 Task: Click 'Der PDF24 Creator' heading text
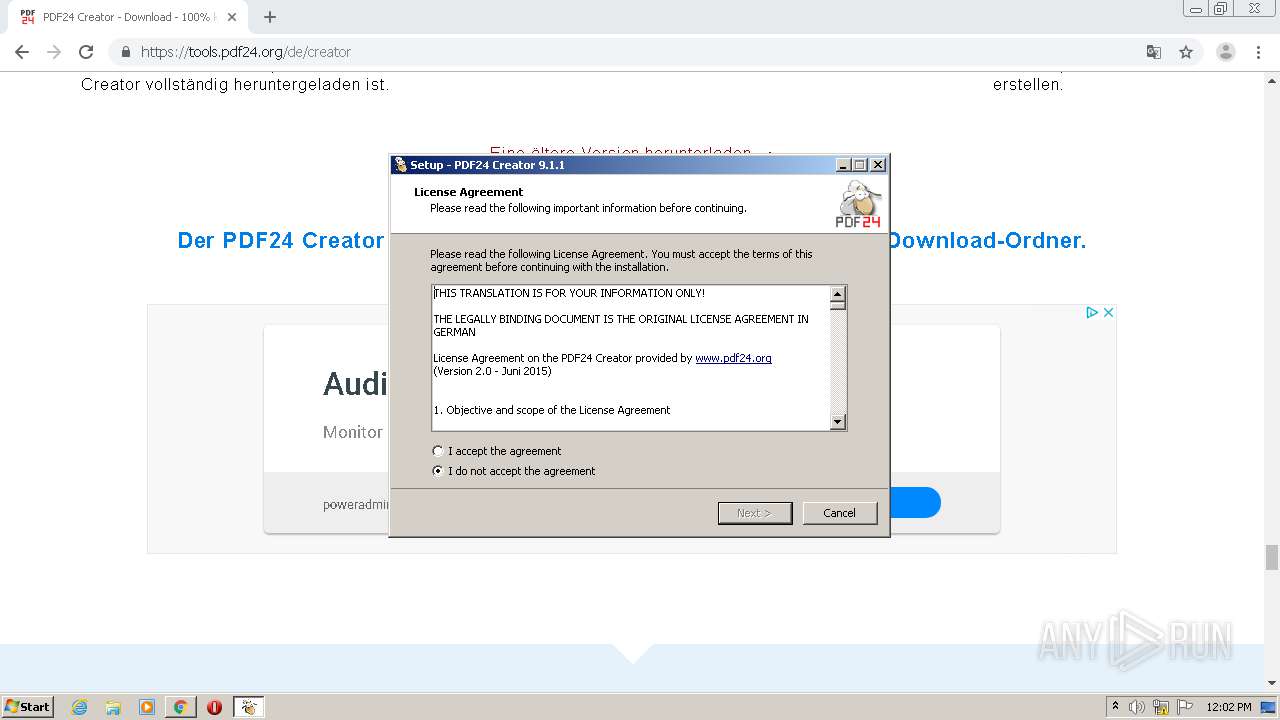pos(281,240)
